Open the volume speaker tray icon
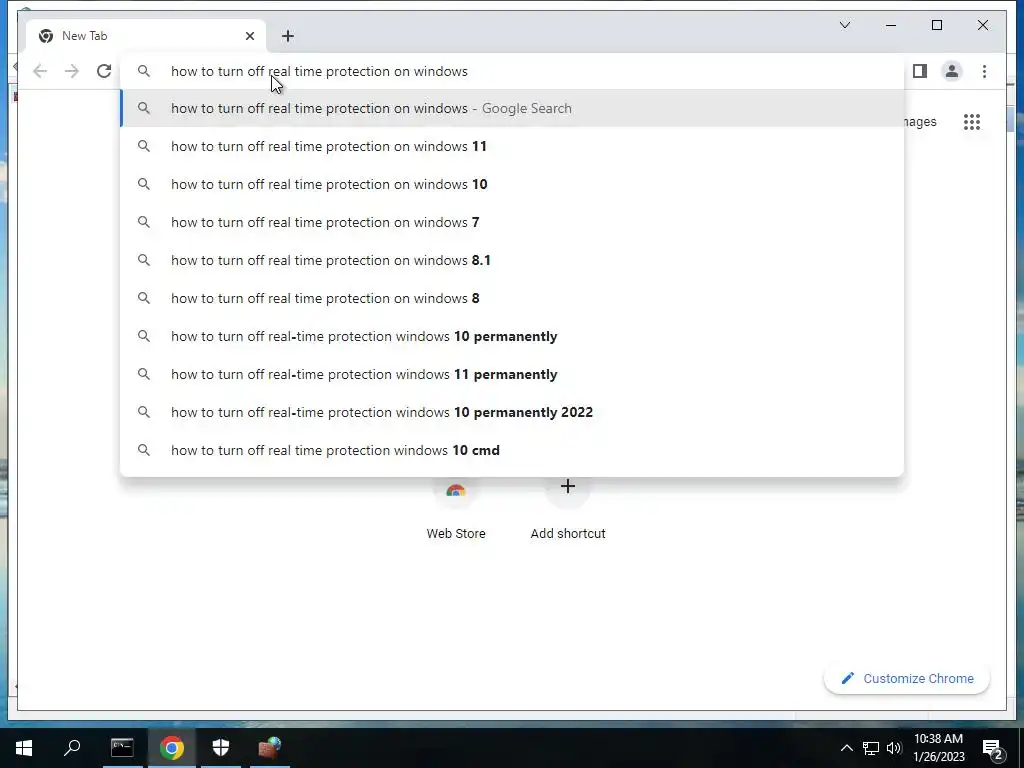Screen dimensions: 1024x768 894,748
